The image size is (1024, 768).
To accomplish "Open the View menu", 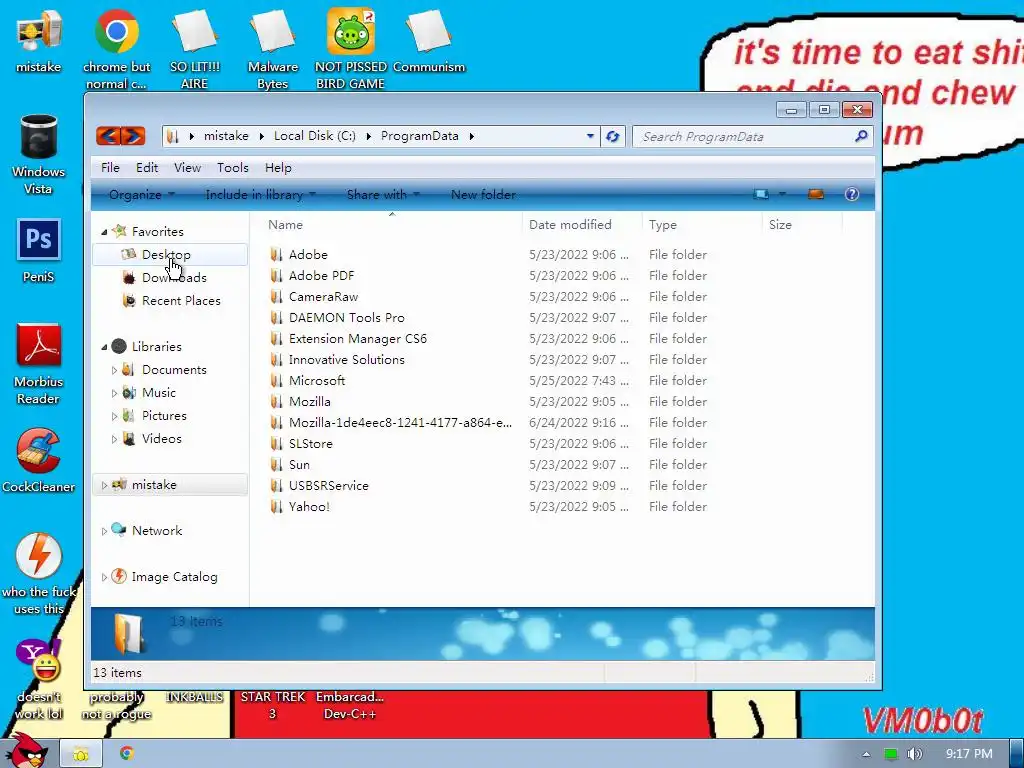I will point(187,168).
